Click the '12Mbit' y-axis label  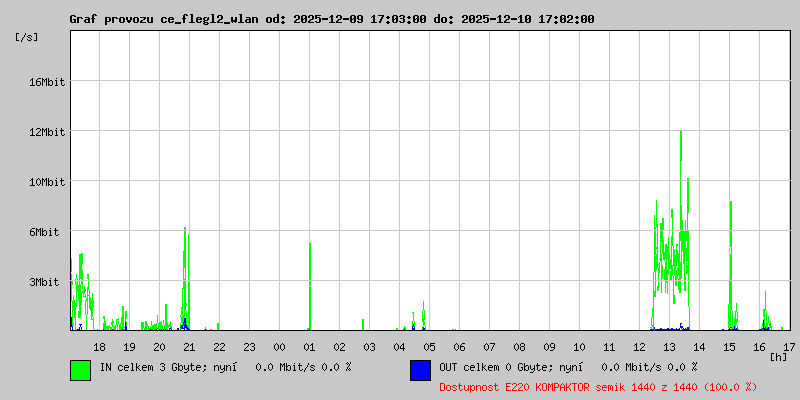click(46, 132)
